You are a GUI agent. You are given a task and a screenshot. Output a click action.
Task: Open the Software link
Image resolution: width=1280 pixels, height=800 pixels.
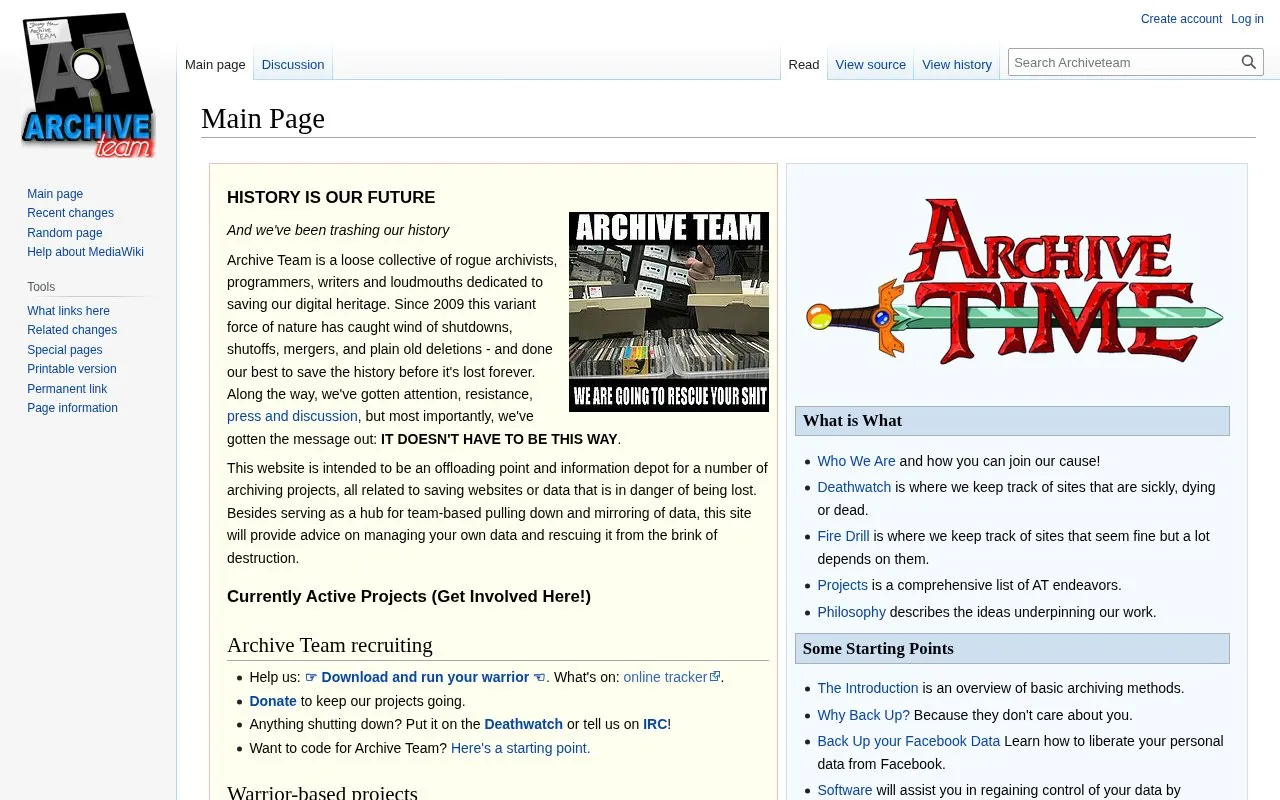[844, 790]
